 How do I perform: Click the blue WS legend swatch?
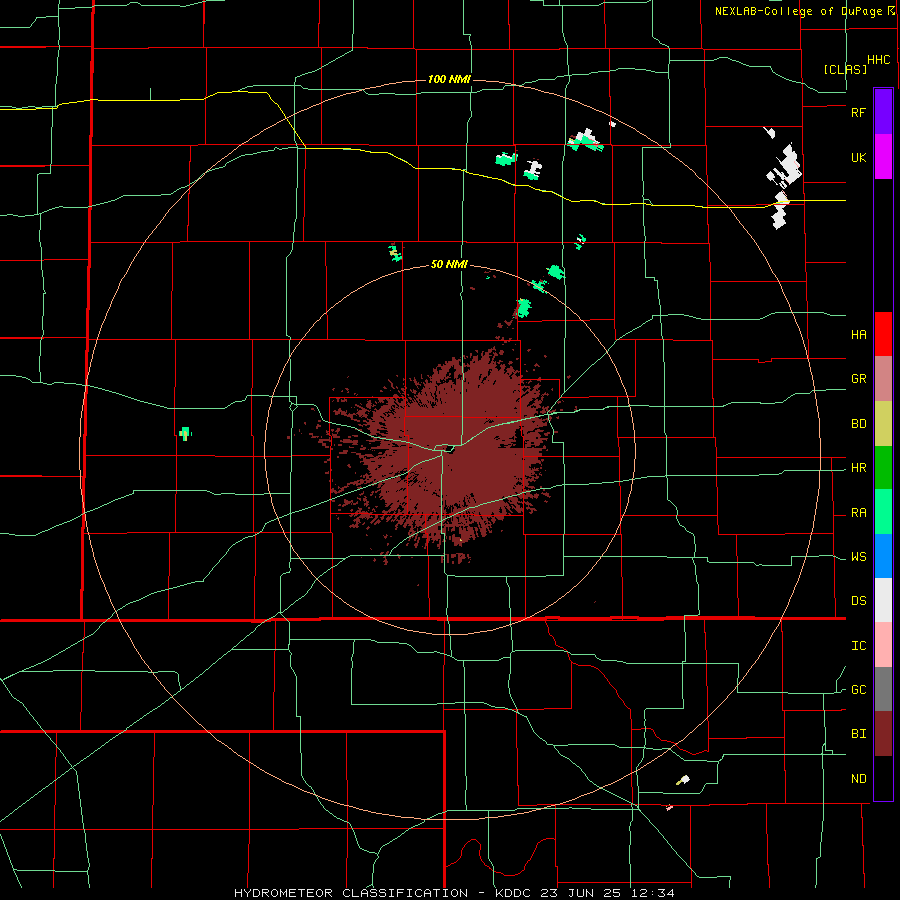(x=883, y=556)
